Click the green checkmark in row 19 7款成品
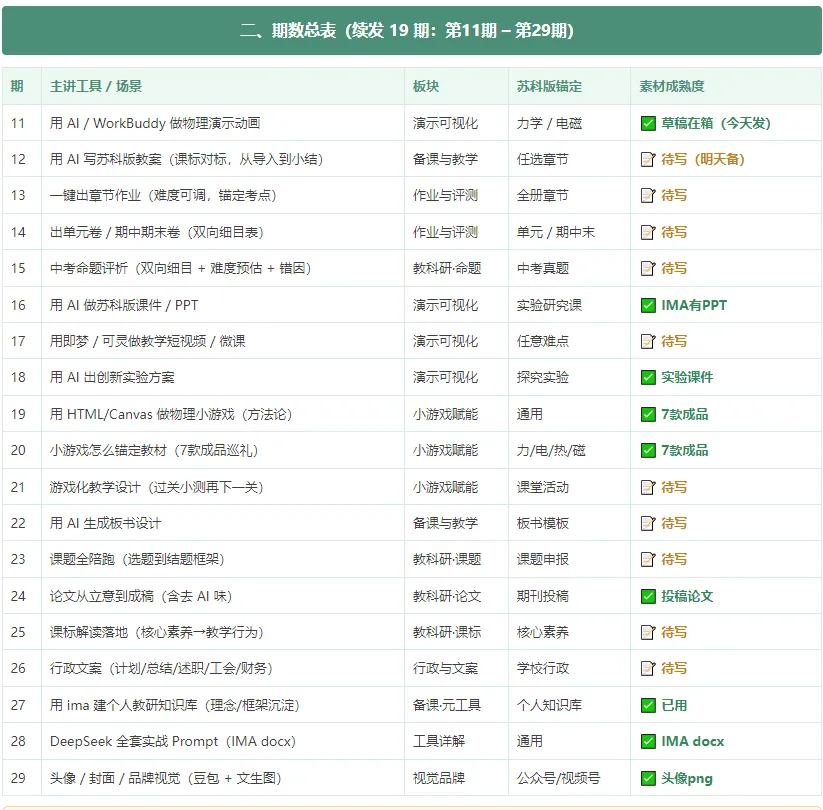Image resolution: width=823 pixels, height=810 pixels. [x=648, y=414]
